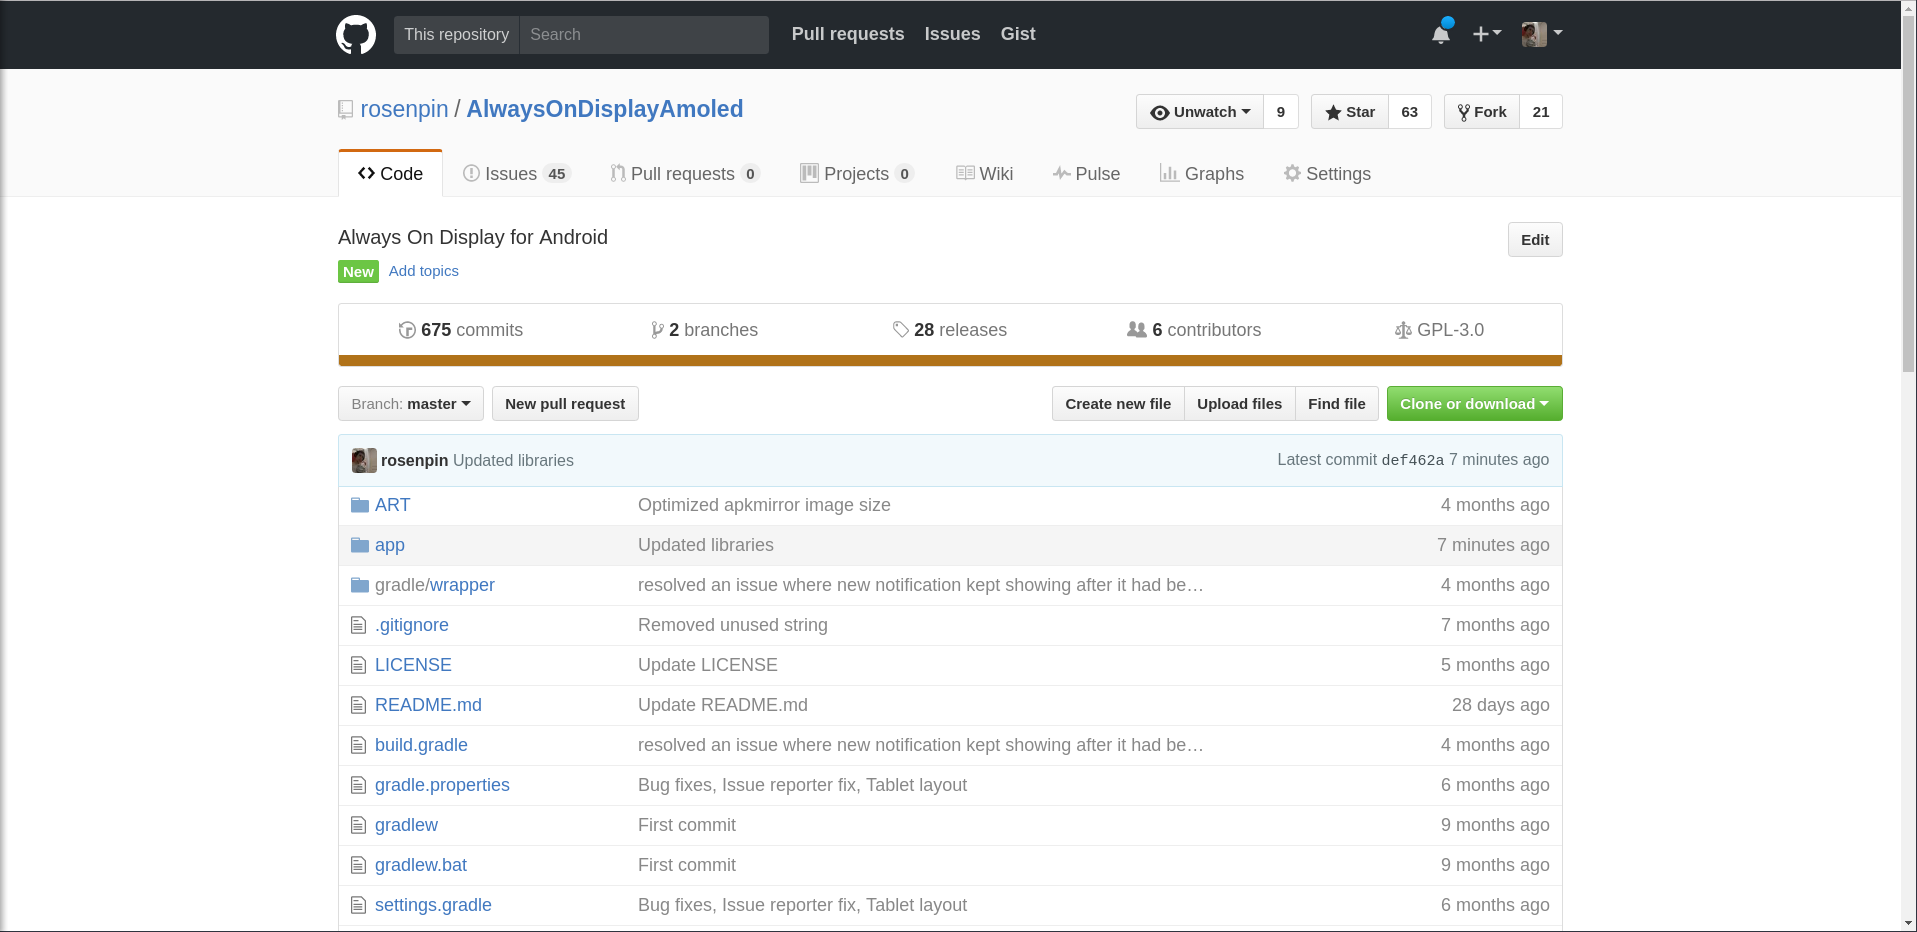The image size is (1917, 932).
Task: Focus the repository search field
Action: [644, 35]
